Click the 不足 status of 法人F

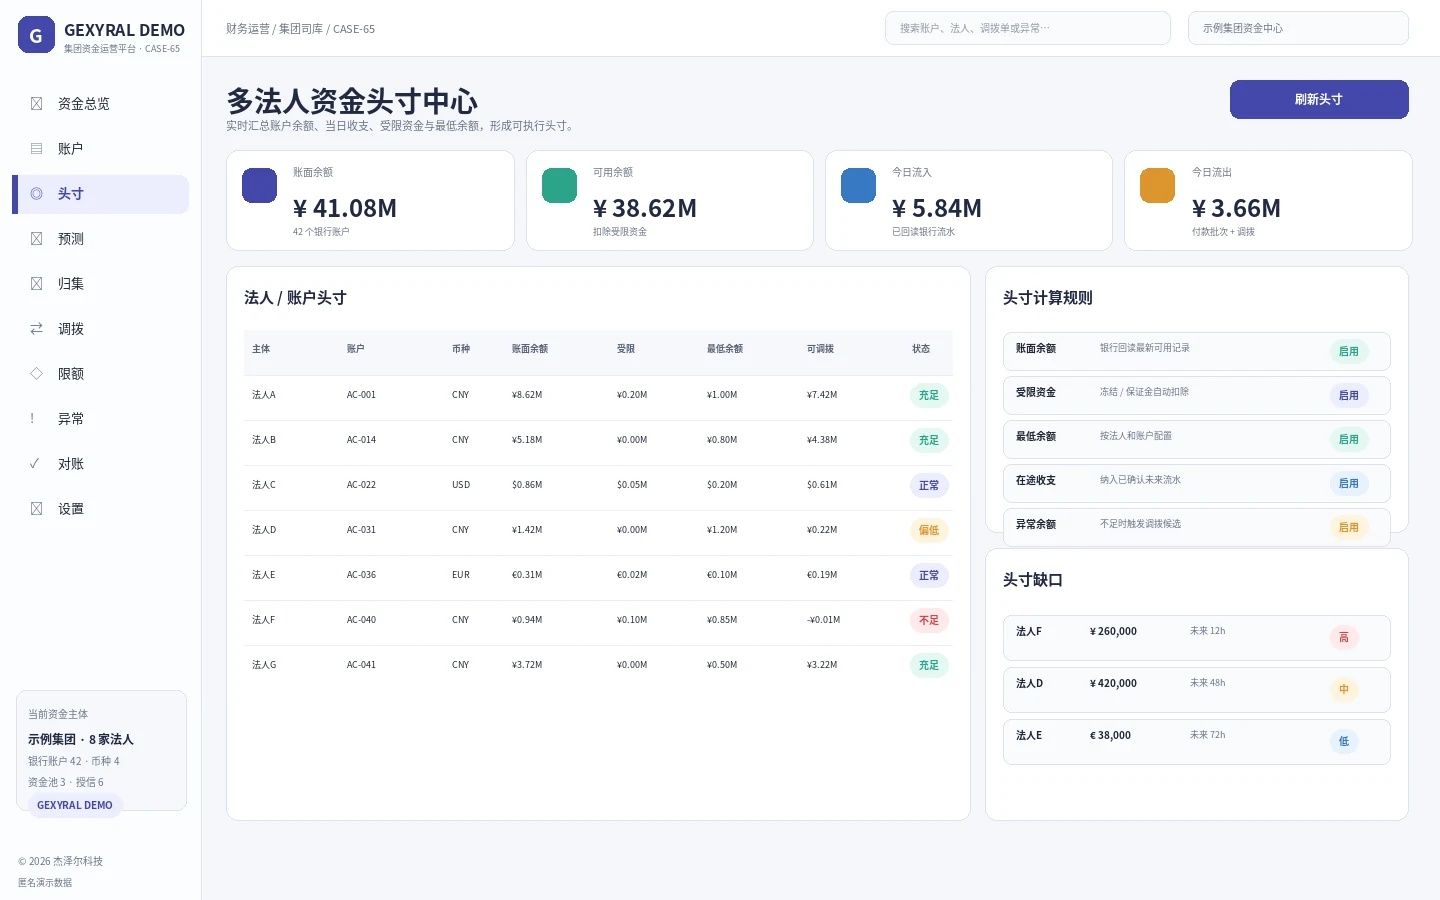929,620
